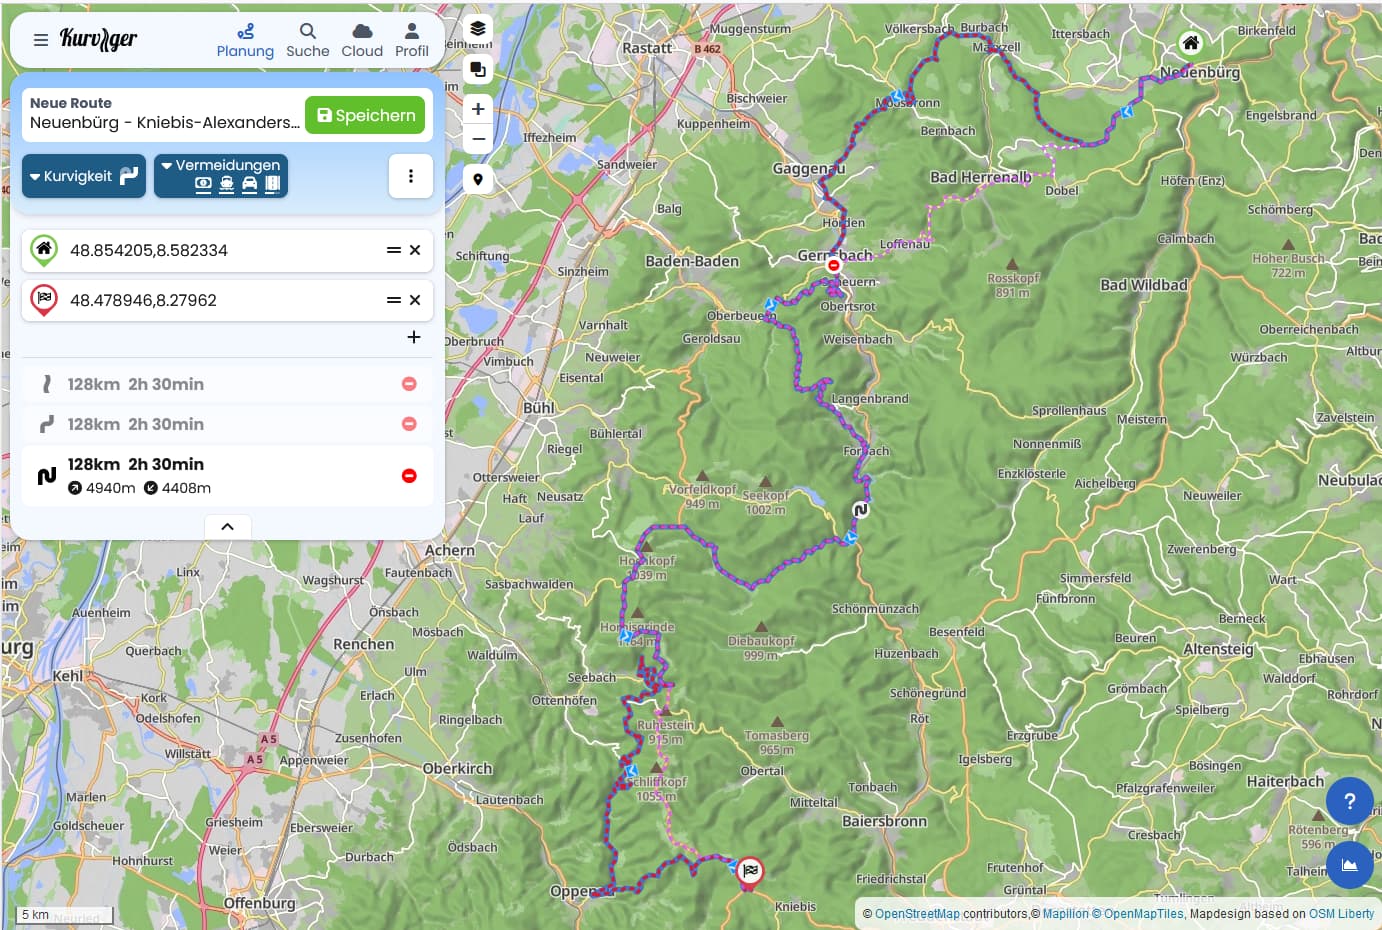The height and width of the screenshot is (930, 1382).
Task: Open the OpenStreetMap attribution link
Action: coord(917,914)
